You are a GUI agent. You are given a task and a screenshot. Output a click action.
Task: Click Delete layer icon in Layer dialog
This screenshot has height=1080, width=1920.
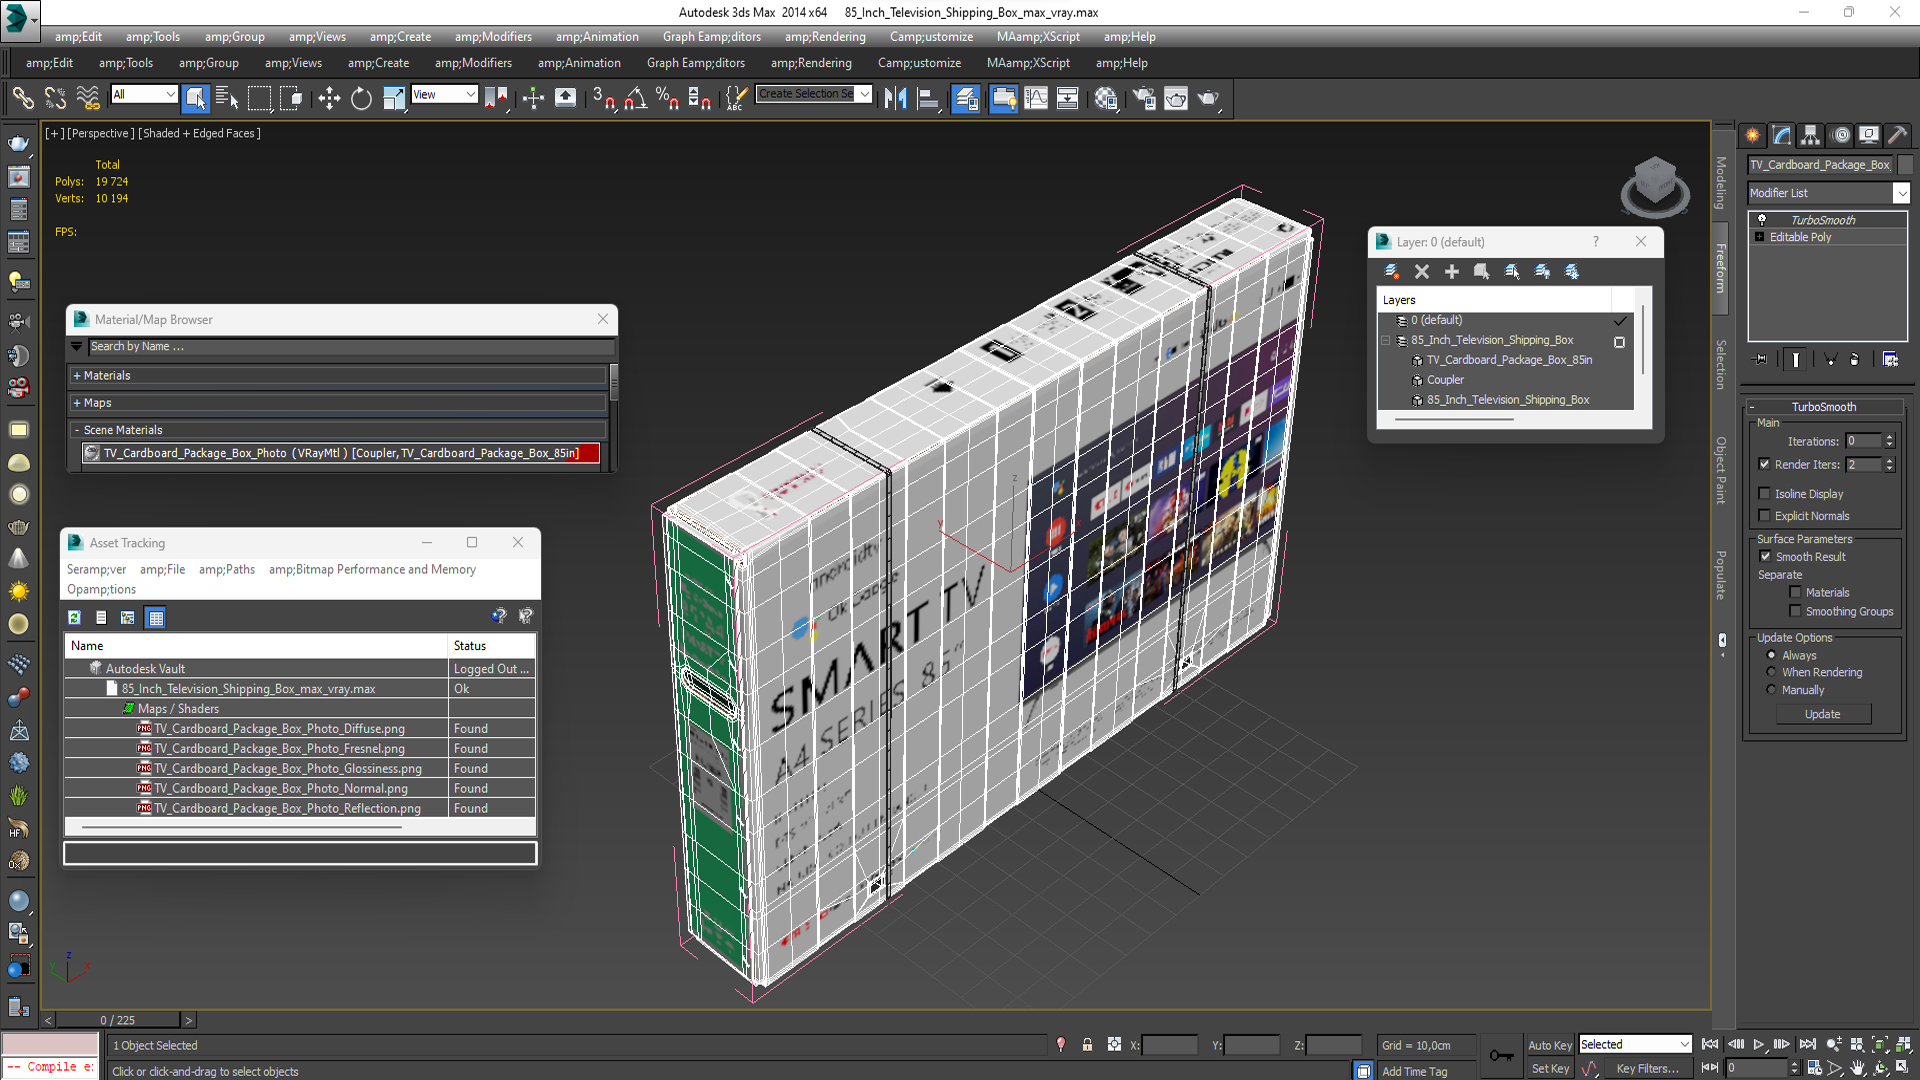(1422, 272)
